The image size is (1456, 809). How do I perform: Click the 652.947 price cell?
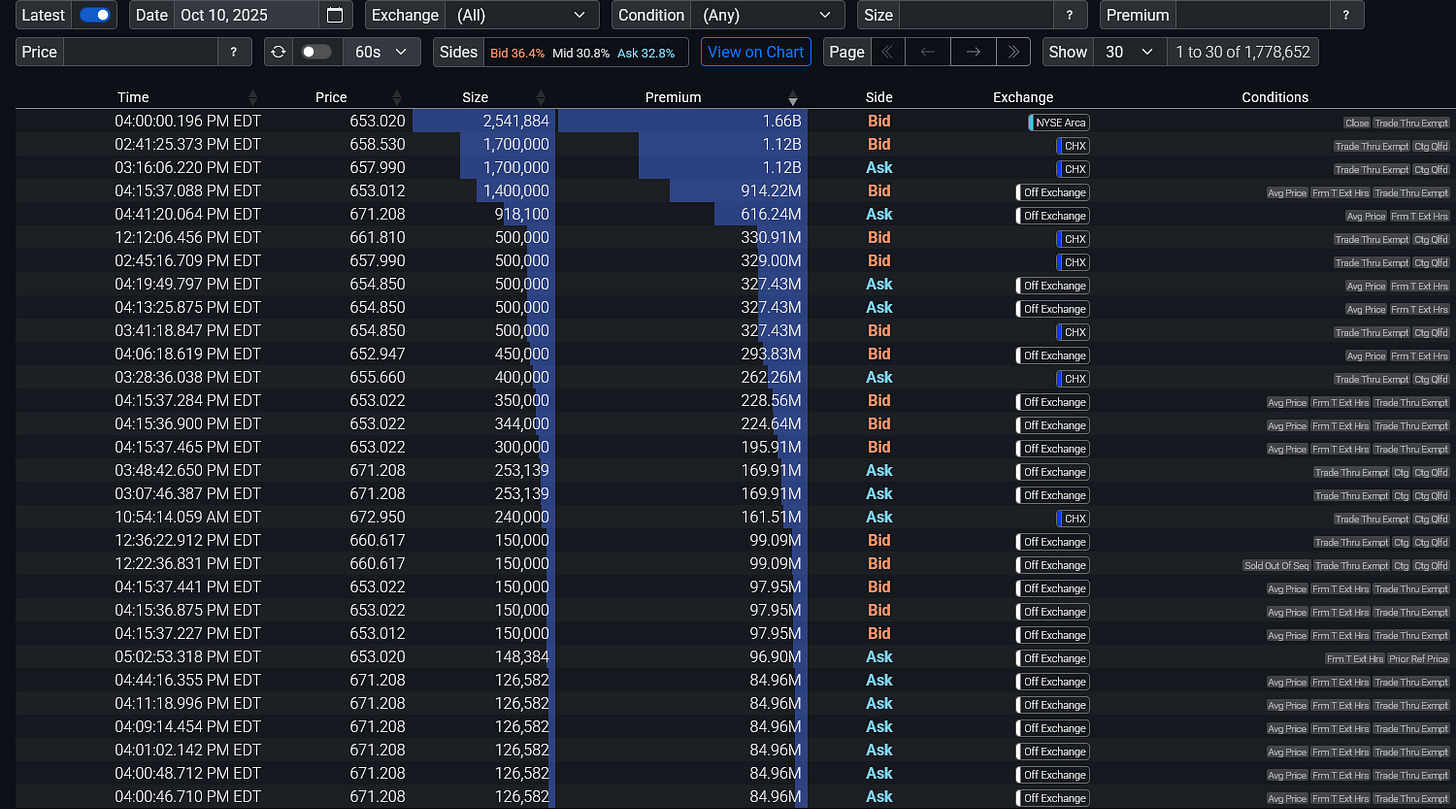click(x=377, y=354)
